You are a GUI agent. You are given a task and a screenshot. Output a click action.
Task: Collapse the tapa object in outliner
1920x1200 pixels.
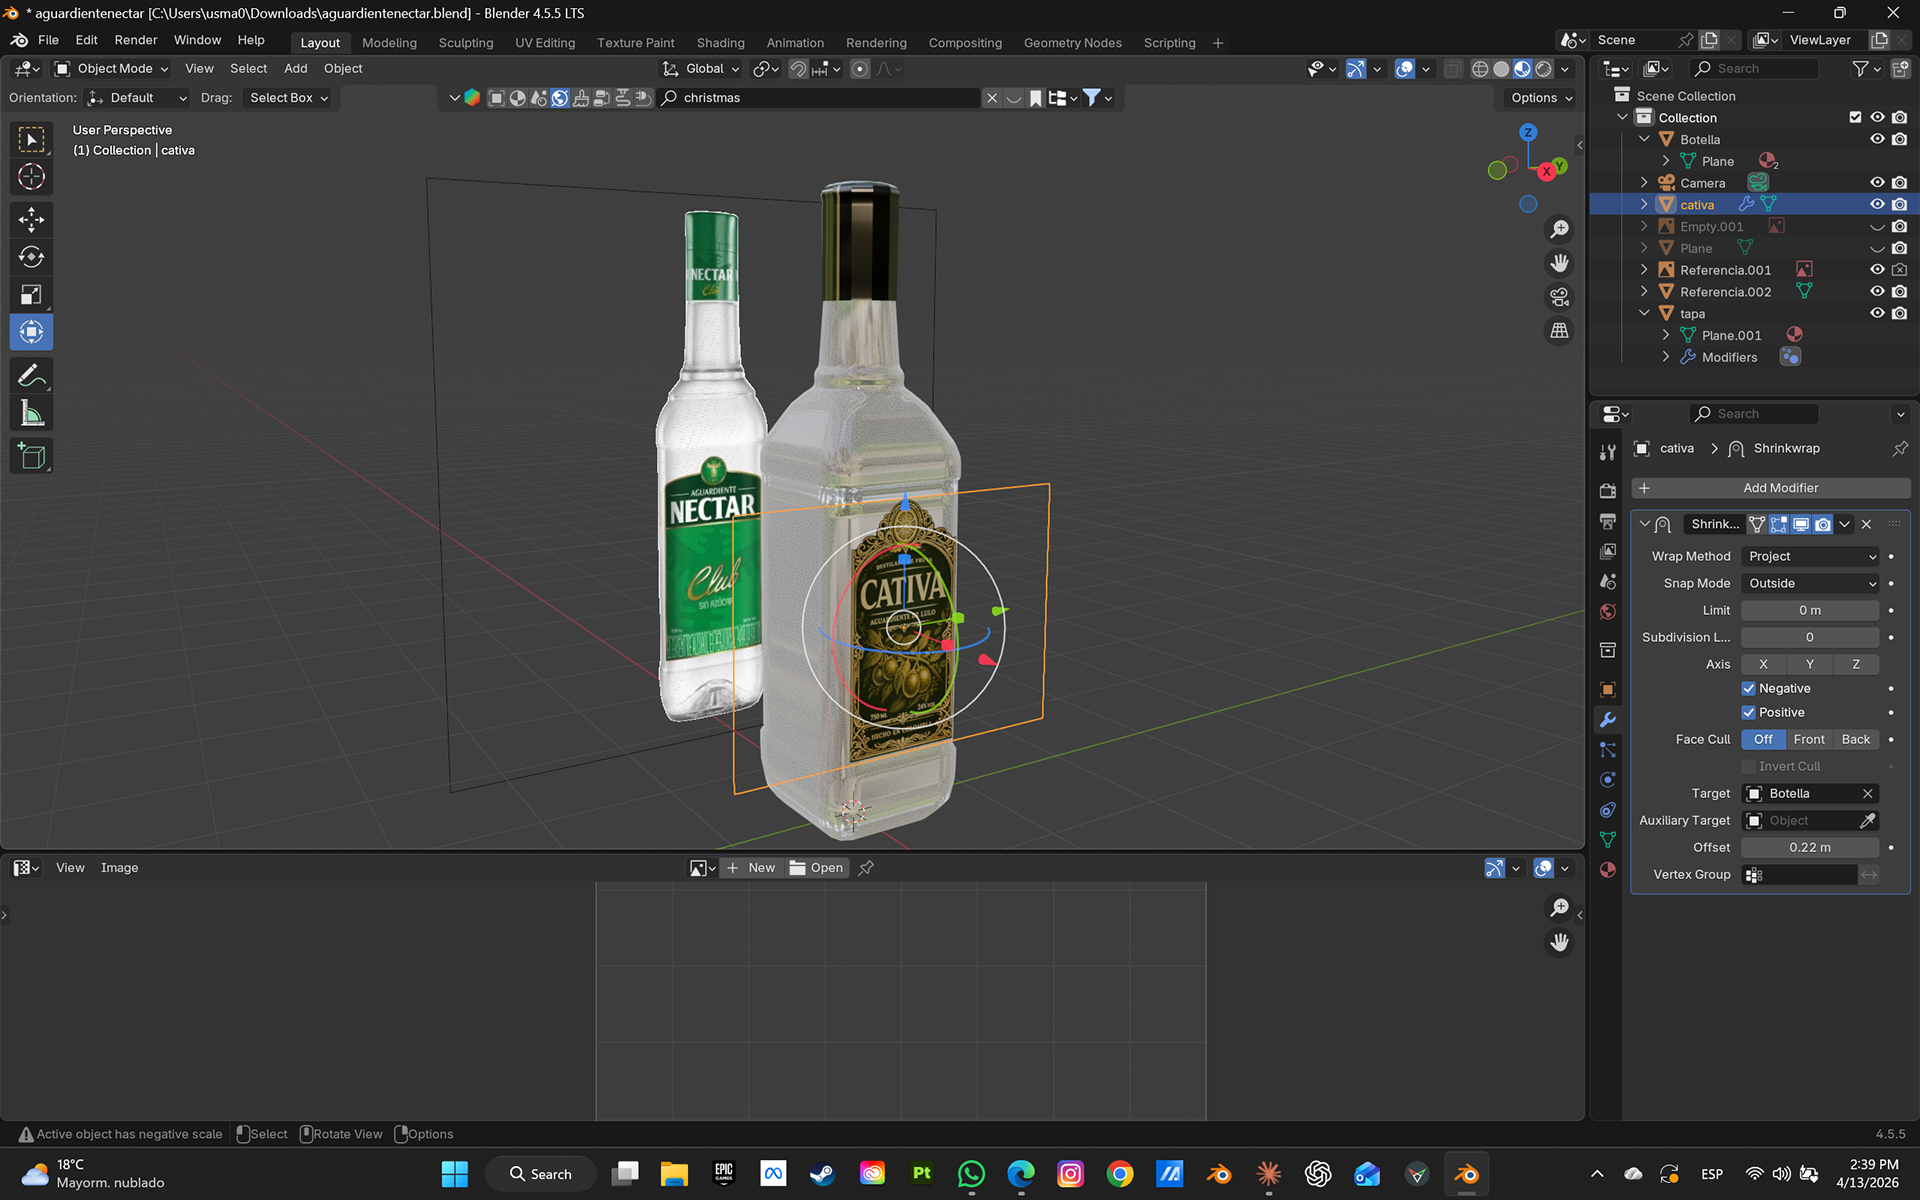(1645, 314)
